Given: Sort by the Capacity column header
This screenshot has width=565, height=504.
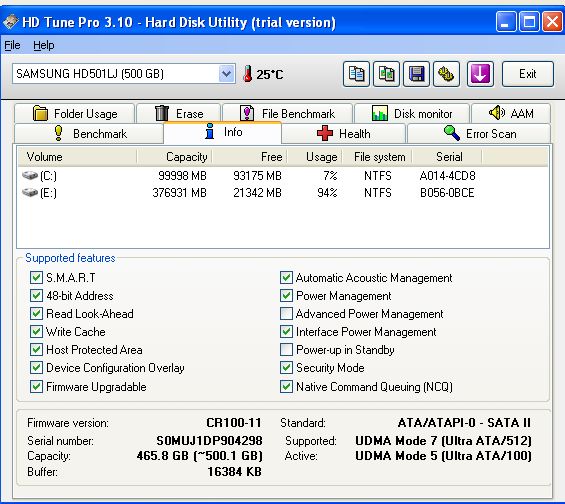Looking at the screenshot, I should (174, 157).
